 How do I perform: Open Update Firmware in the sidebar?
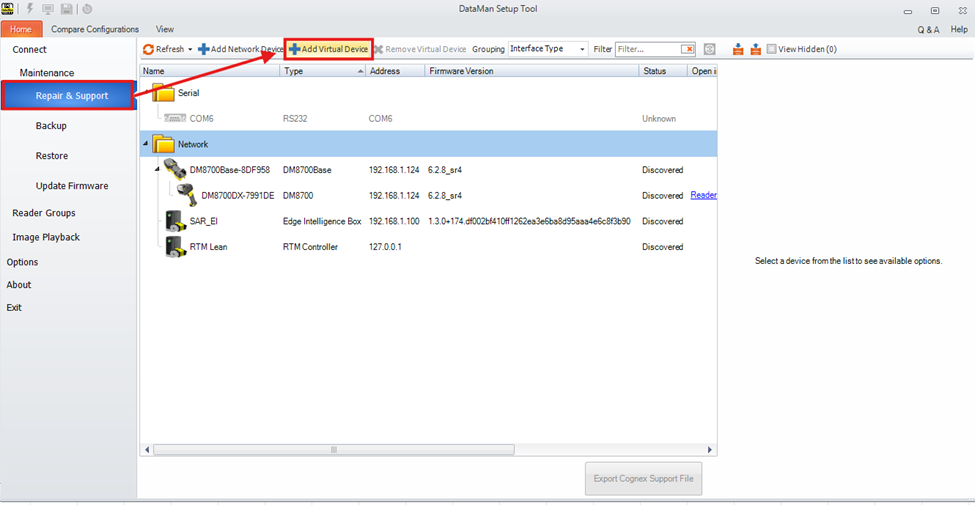[x=72, y=186]
